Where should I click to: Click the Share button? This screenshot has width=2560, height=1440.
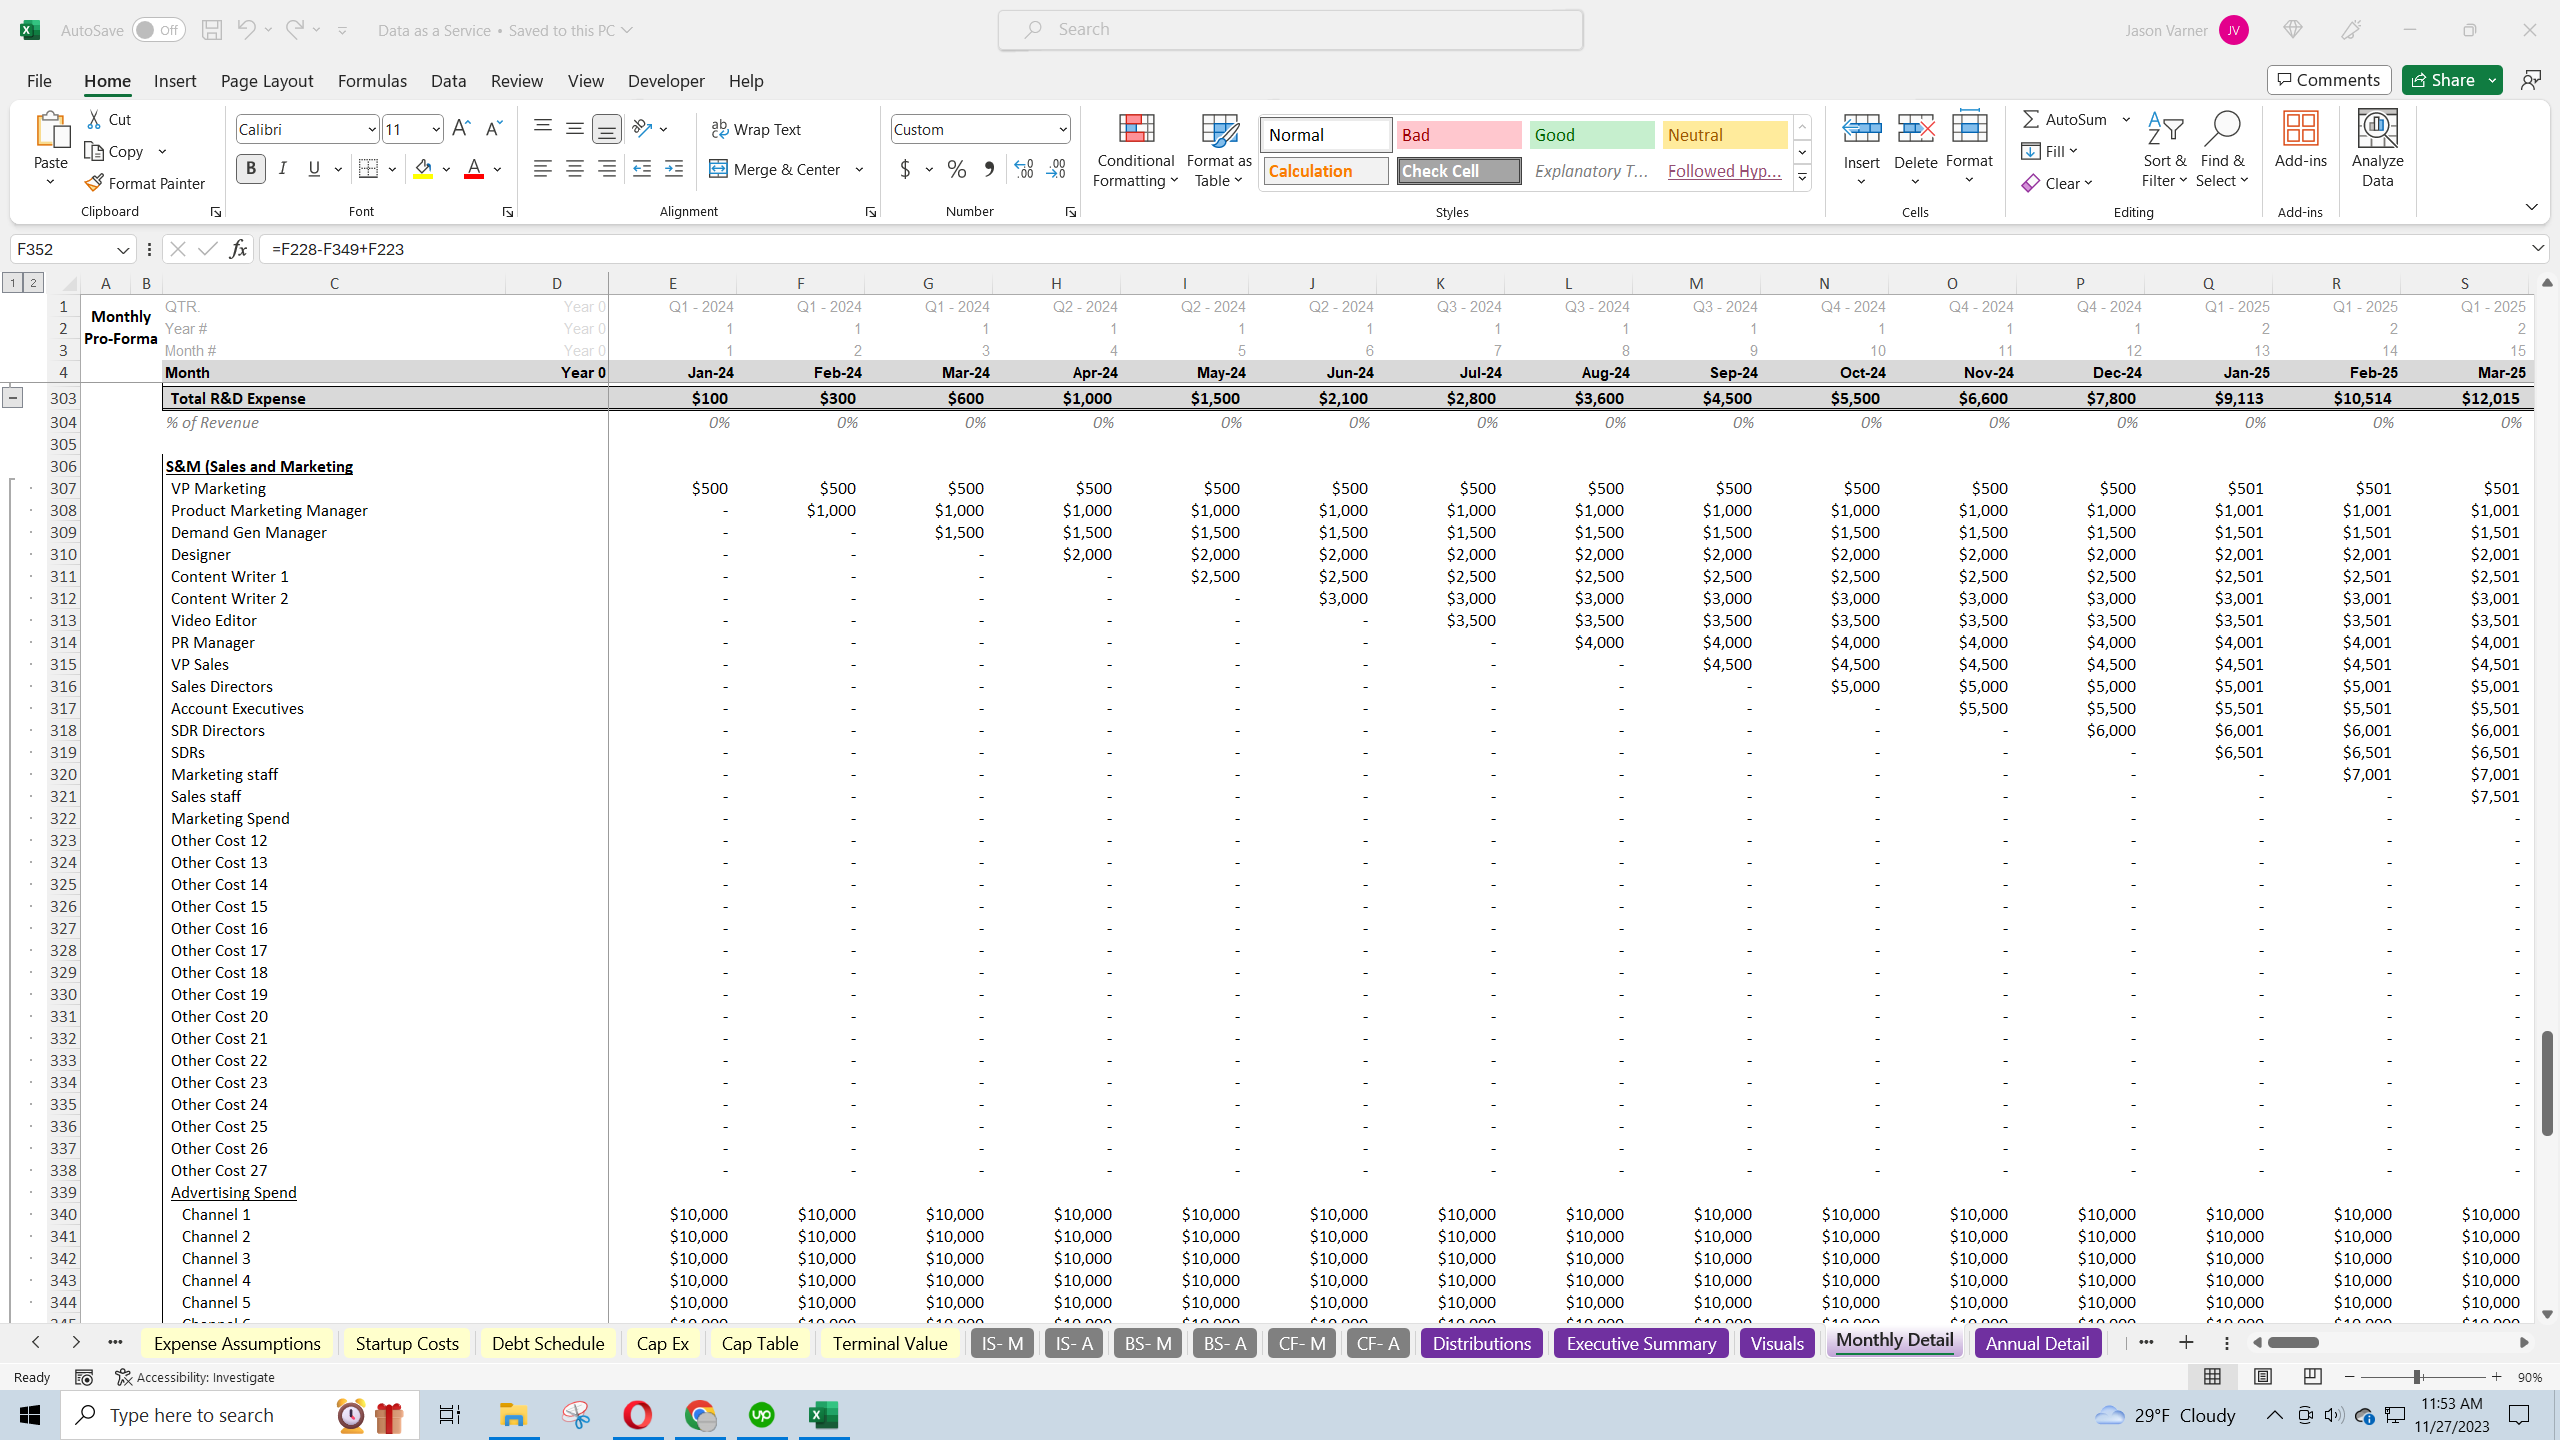point(2451,80)
